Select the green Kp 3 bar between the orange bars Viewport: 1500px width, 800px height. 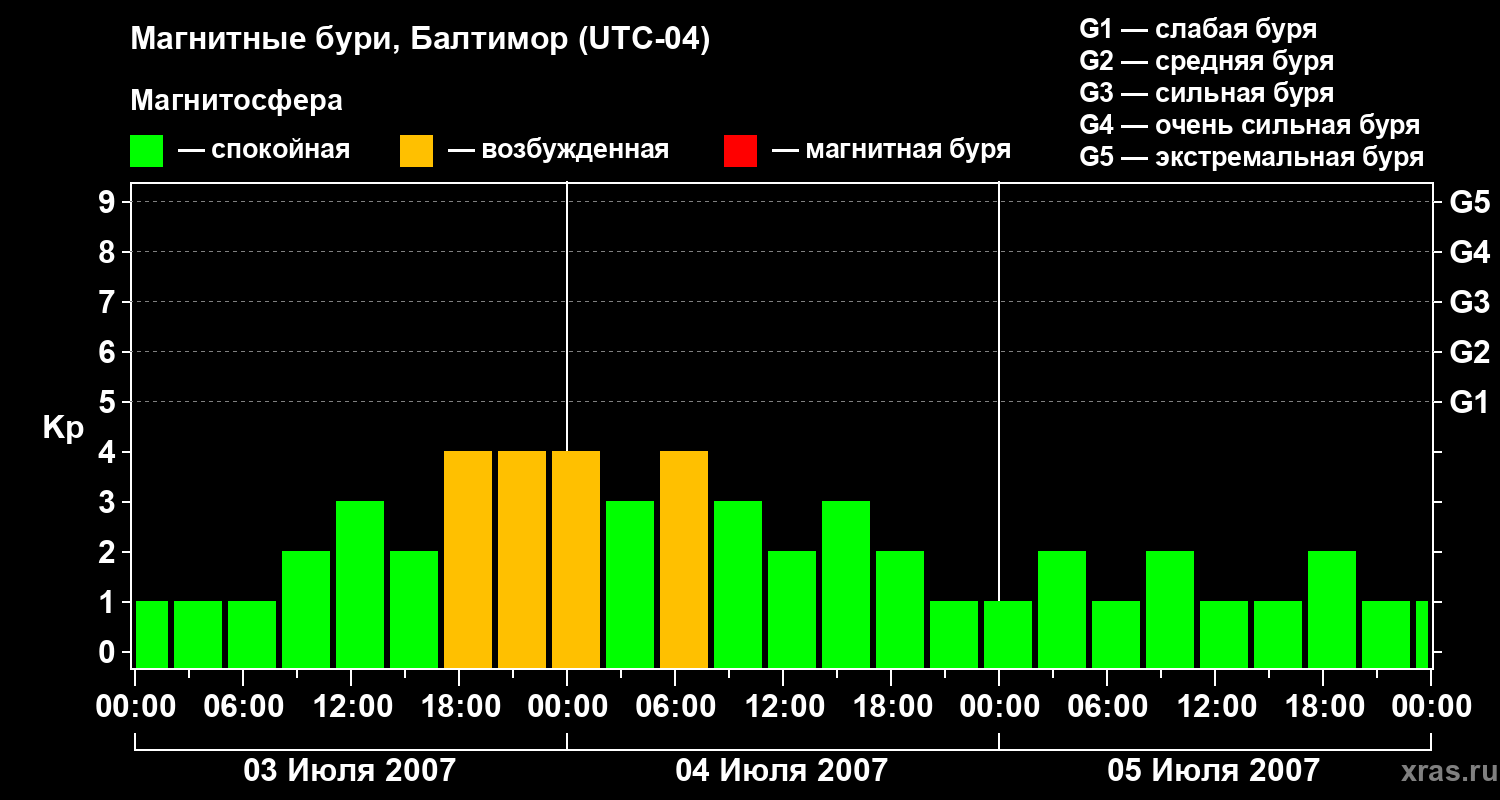tap(630, 584)
